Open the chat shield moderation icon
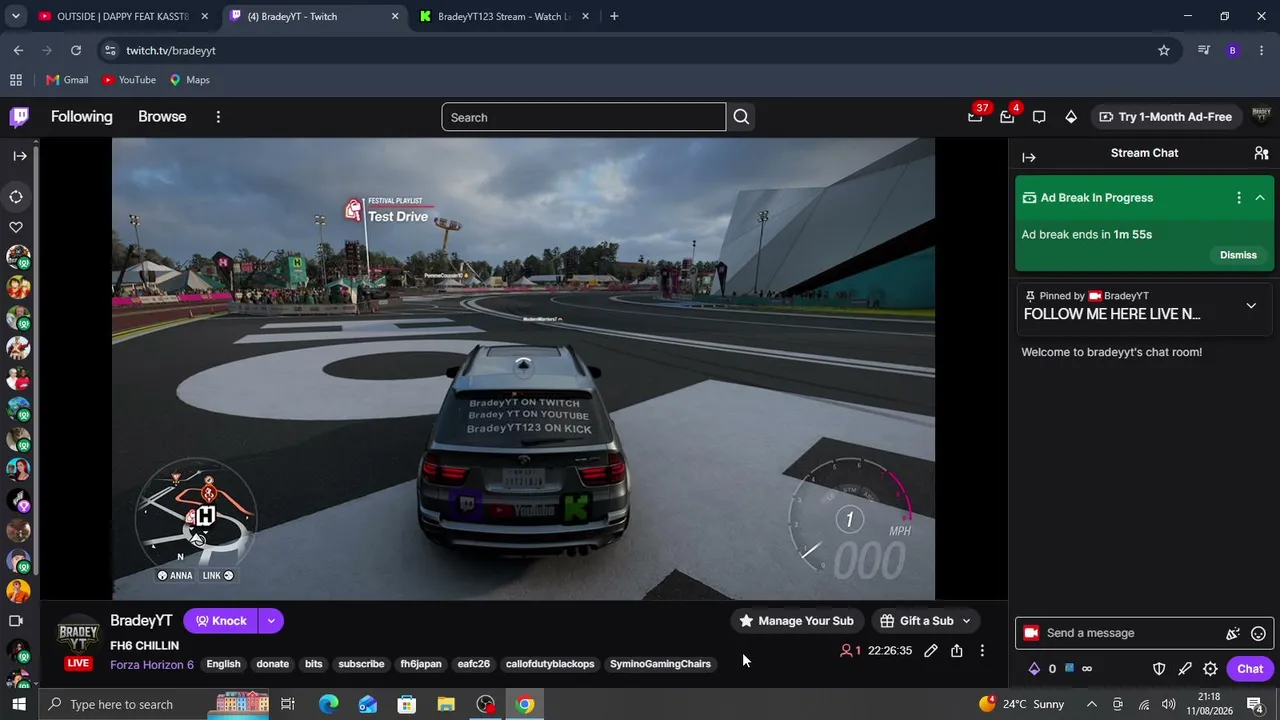Image resolution: width=1280 pixels, height=720 pixels. click(1159, 669)
